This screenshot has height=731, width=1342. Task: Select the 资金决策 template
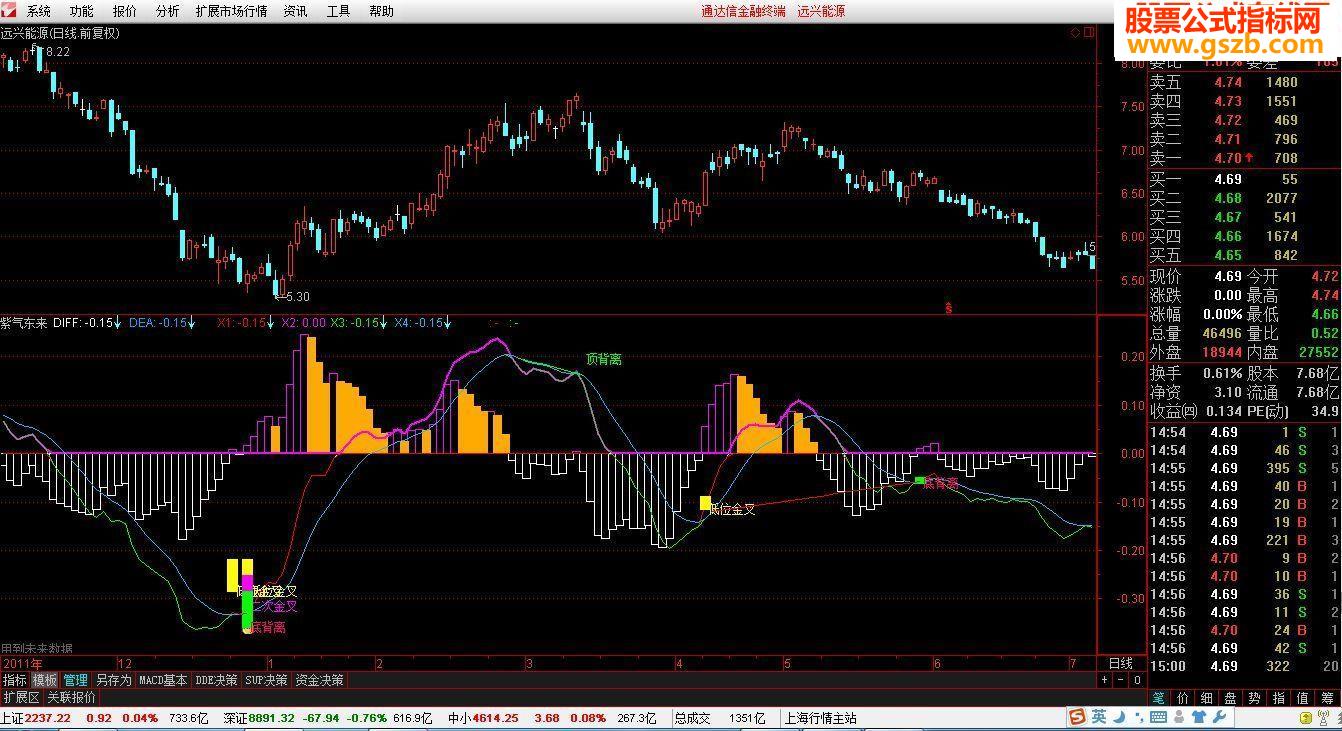319,680
